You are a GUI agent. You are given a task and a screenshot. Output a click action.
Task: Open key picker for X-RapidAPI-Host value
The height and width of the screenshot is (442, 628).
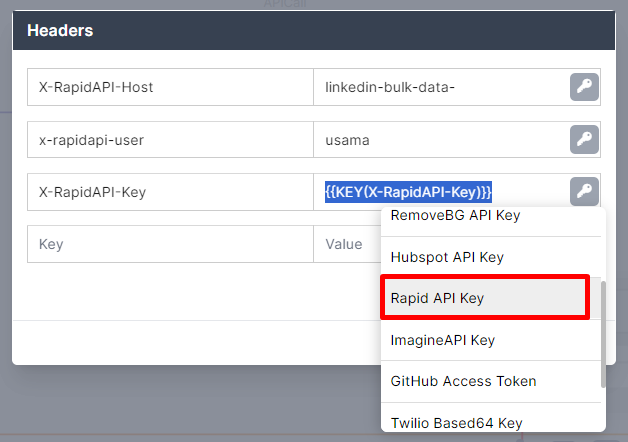point(584,87)
